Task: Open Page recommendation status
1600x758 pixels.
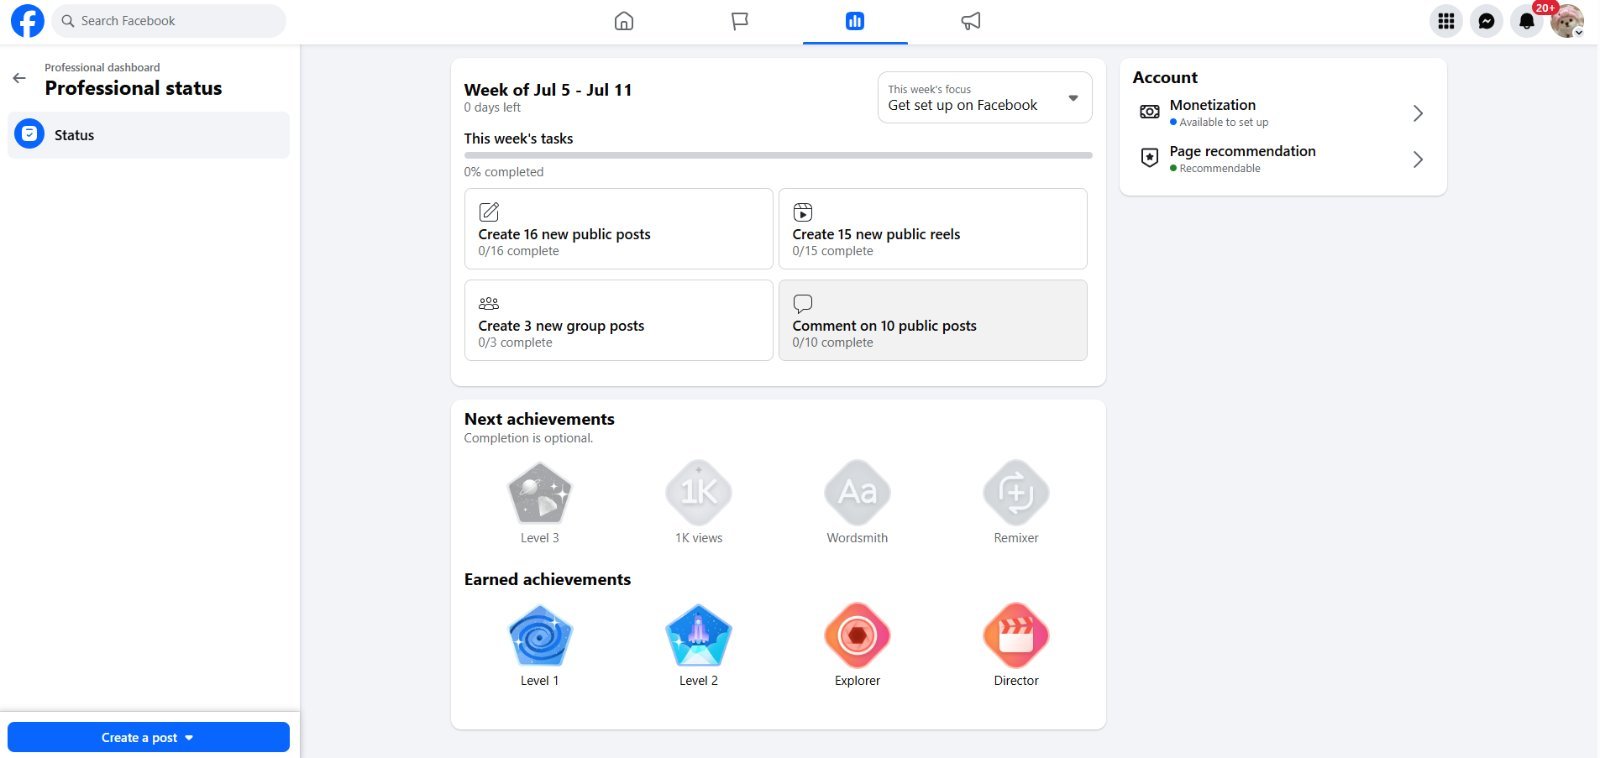Action: [x=1283, y=159]
